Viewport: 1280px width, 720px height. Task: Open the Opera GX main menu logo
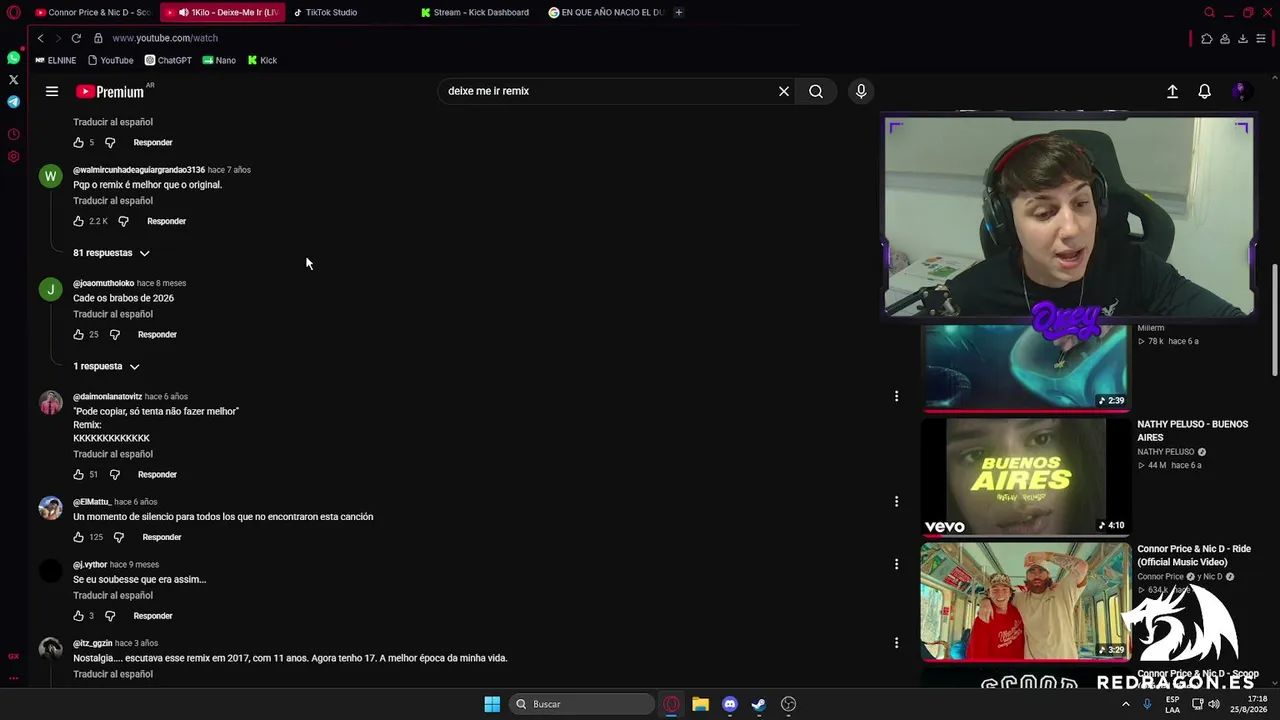click(13, 13)
